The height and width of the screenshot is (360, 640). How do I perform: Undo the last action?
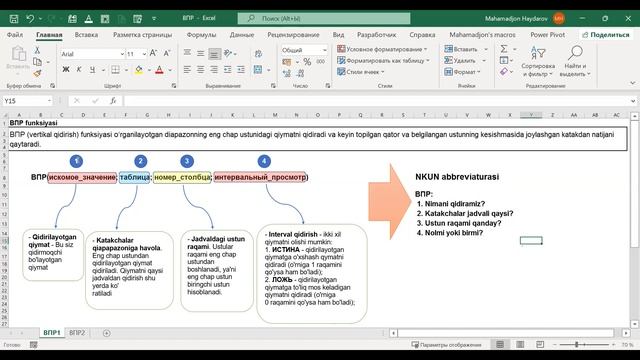30,18
